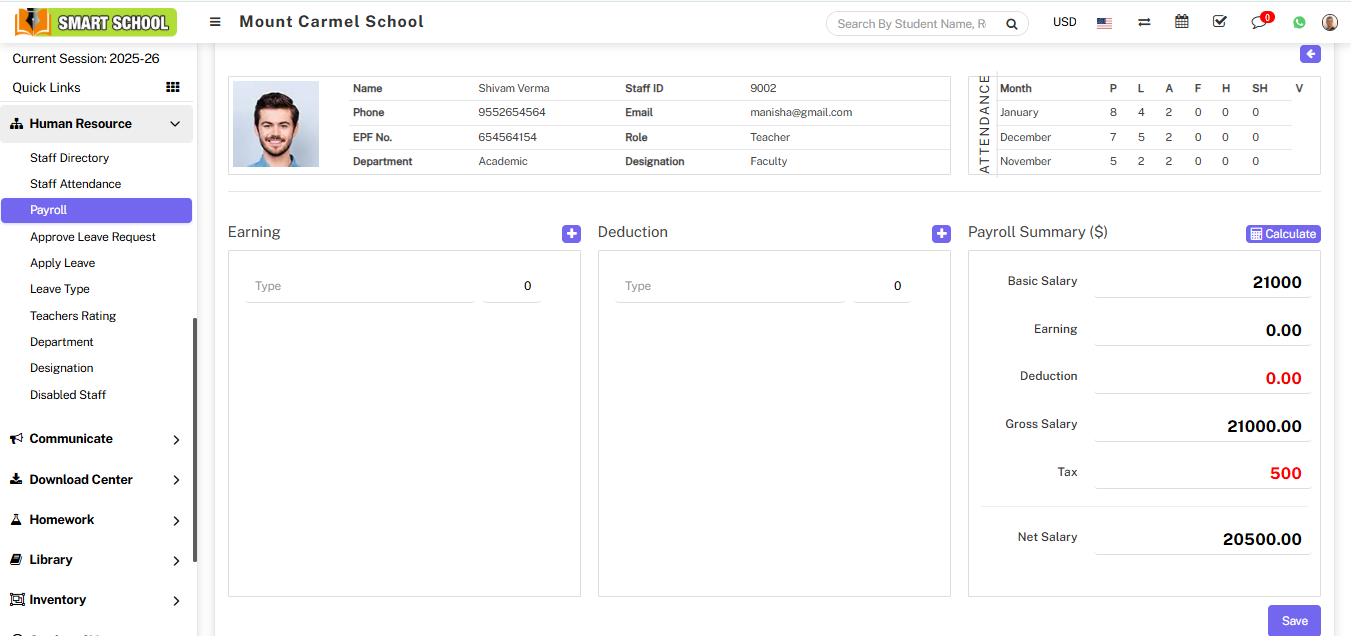The width and height of the screenshot is (1351, 636).
Task: Click the search magnifier icon
Action: coord(1011,23)
